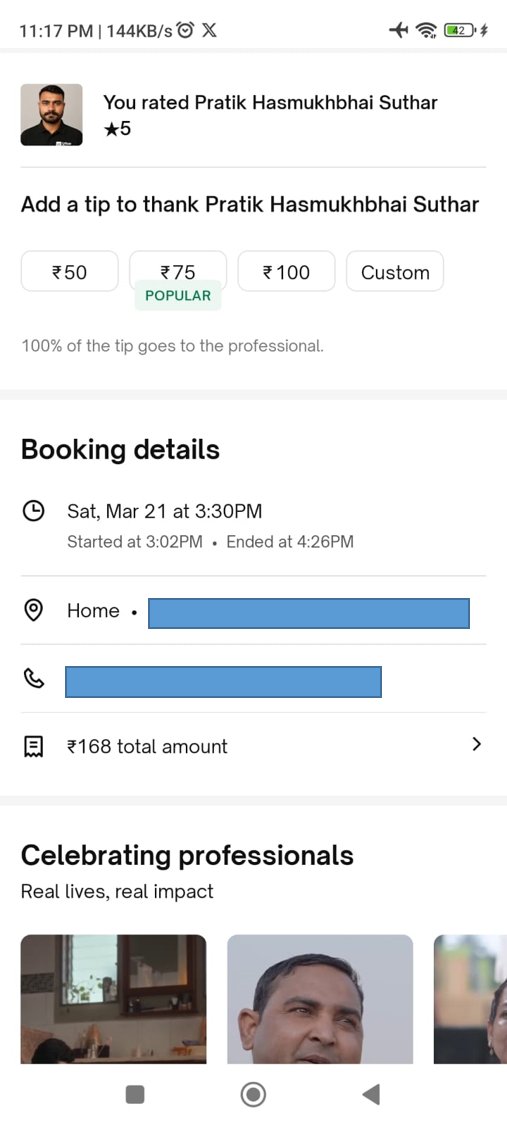Open the second professional story card

click(x=320, y=999)
